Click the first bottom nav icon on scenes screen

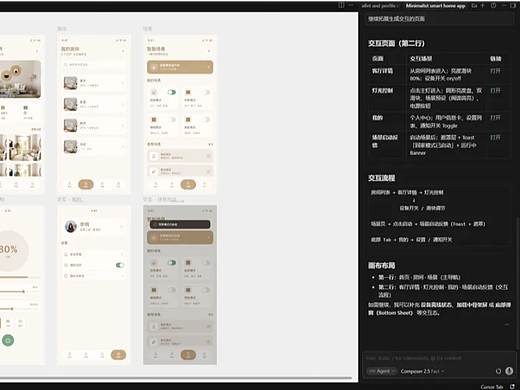coord(155,184)
